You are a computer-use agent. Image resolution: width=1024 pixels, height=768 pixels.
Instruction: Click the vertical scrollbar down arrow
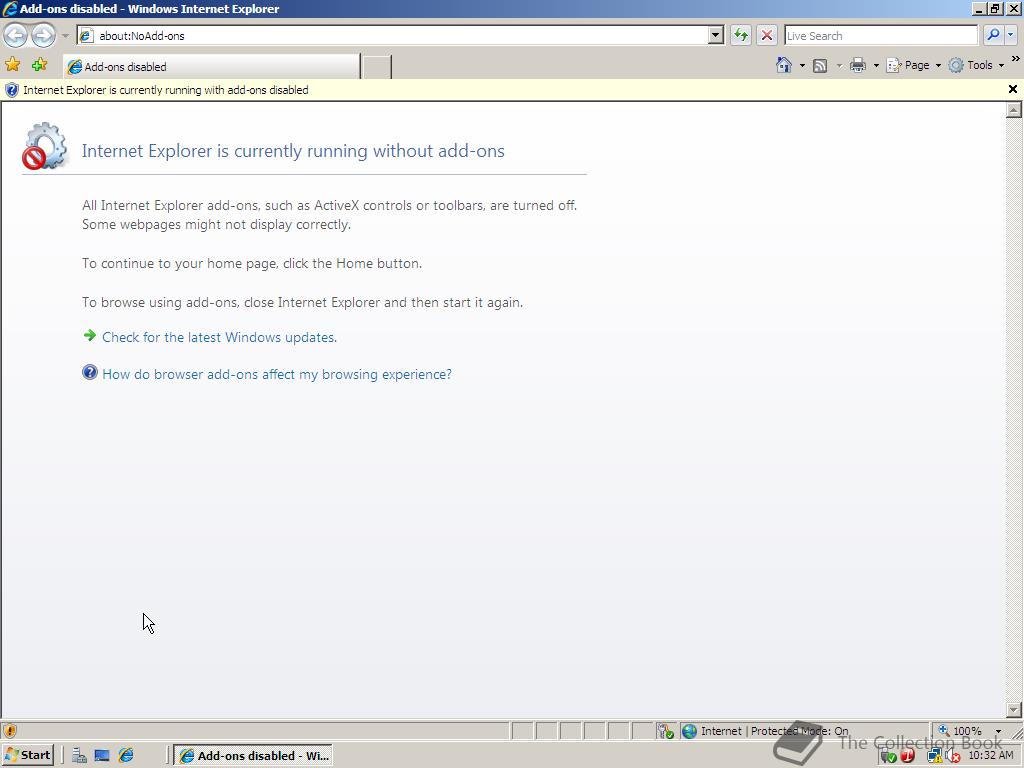(x=1014, y=709)
